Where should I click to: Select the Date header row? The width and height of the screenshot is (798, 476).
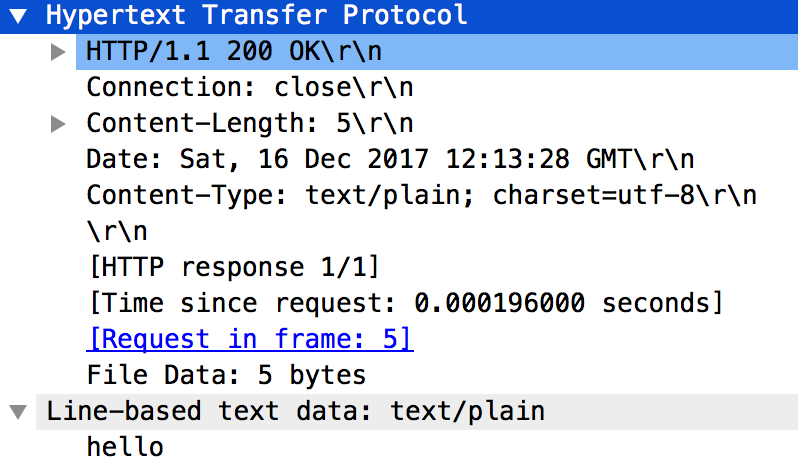point(390,160)
